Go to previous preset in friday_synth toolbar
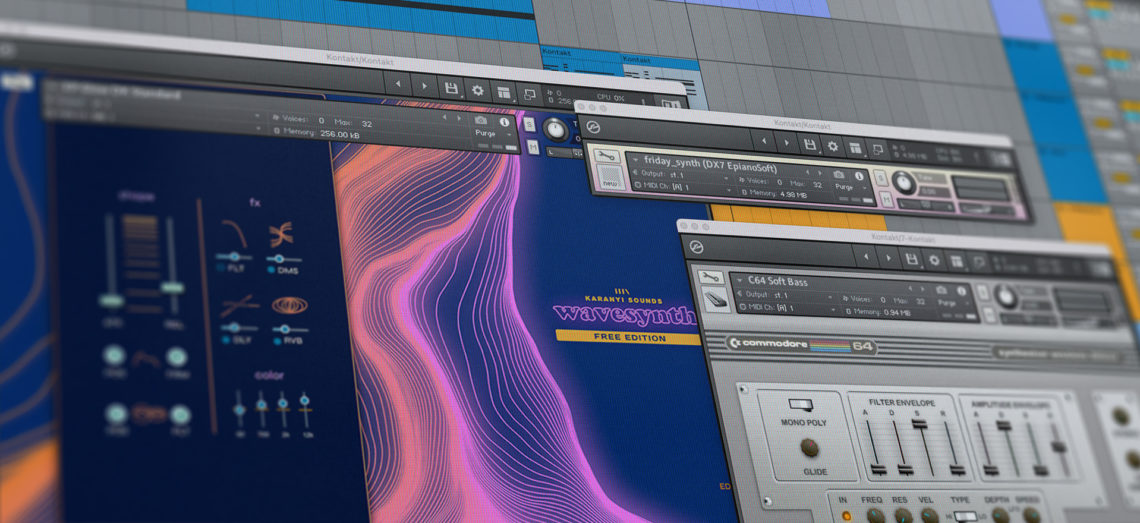 click(x=764, y=143)
